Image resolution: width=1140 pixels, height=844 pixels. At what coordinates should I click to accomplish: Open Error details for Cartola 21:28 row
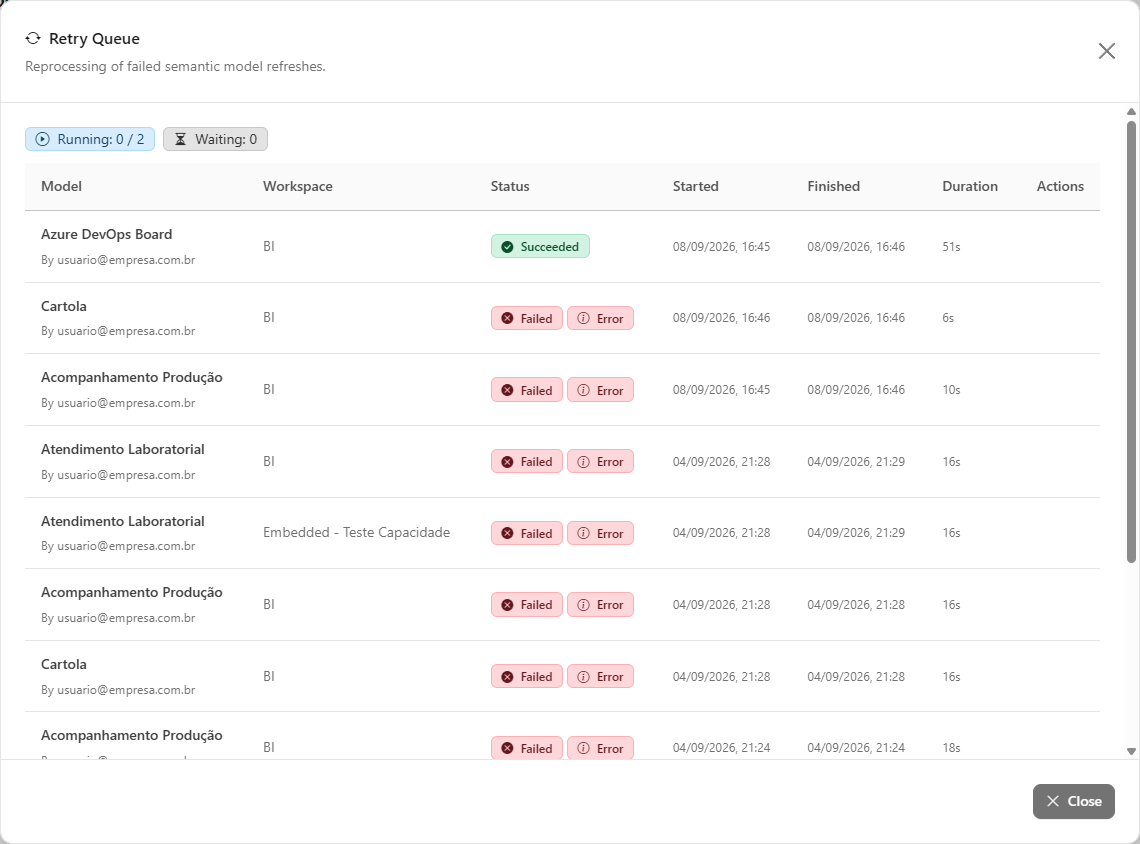(x=601, y=677)
